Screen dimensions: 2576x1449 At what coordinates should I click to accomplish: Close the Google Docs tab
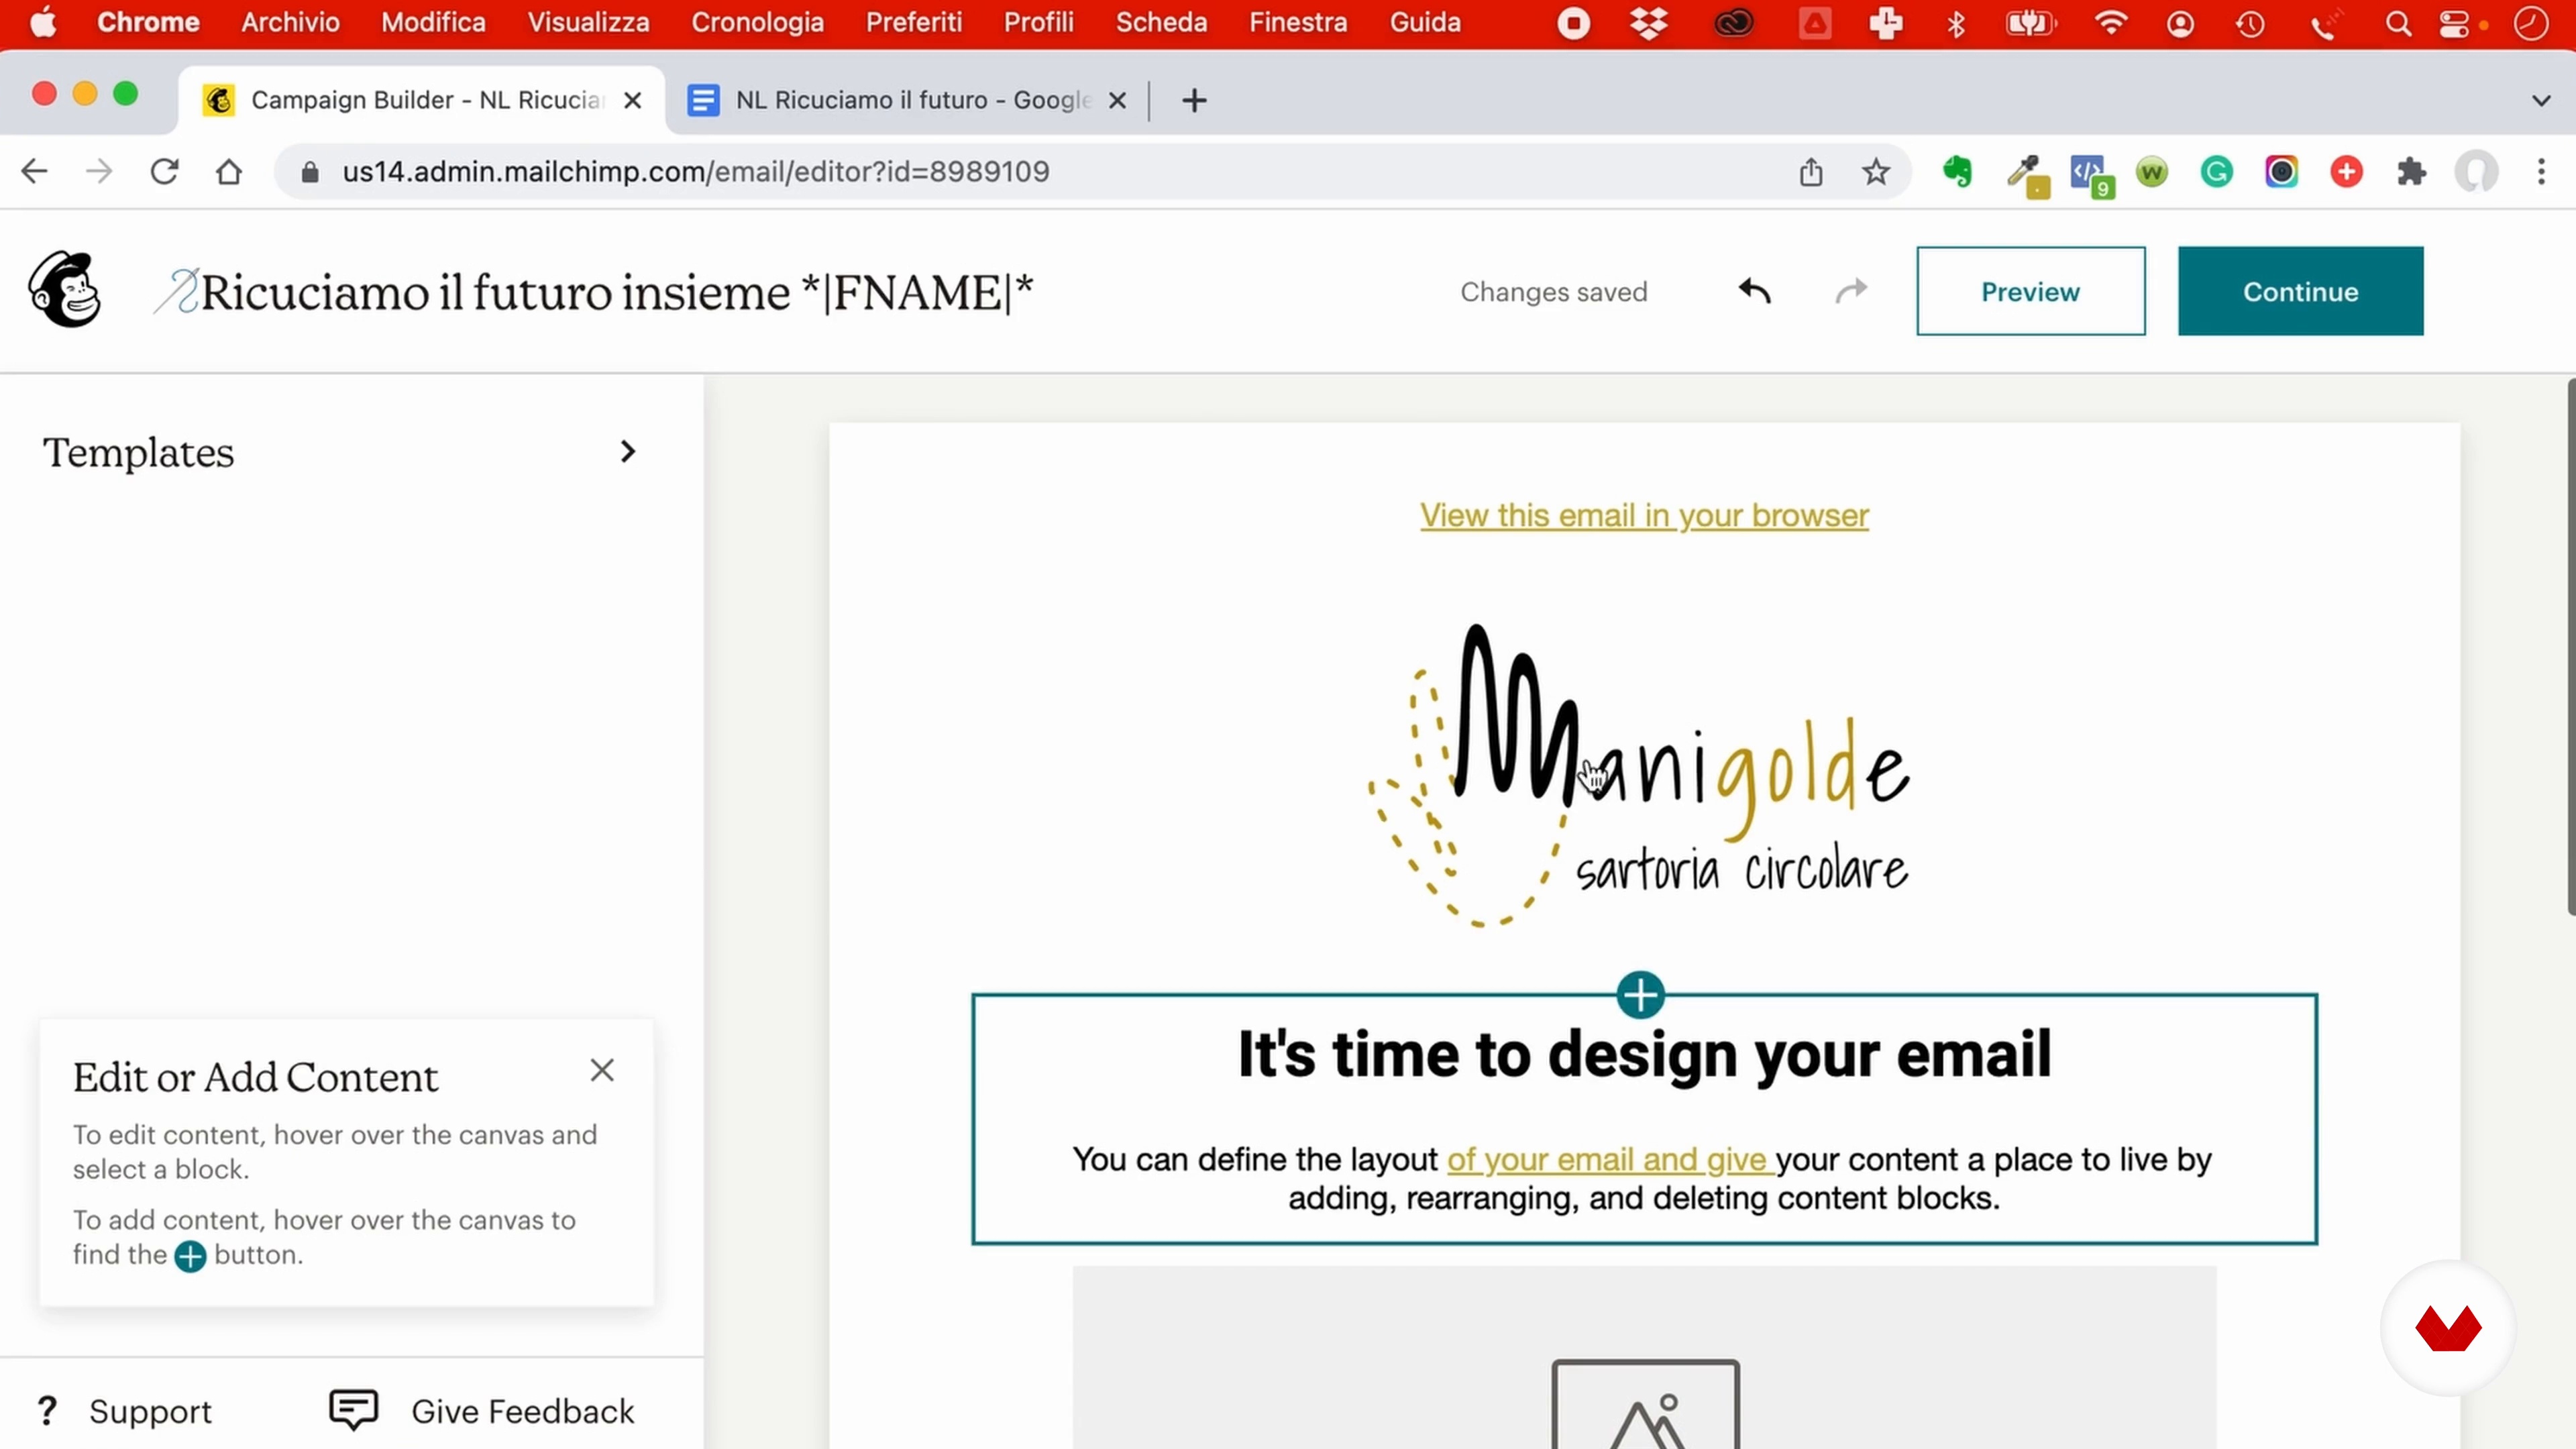[x=1117, y=100]
